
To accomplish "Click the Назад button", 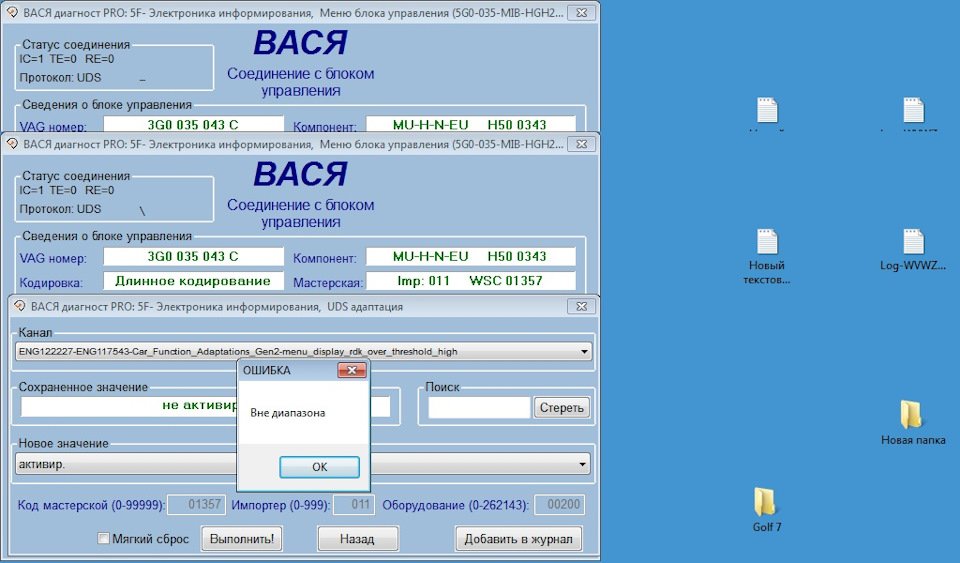I will pos(358,539).
